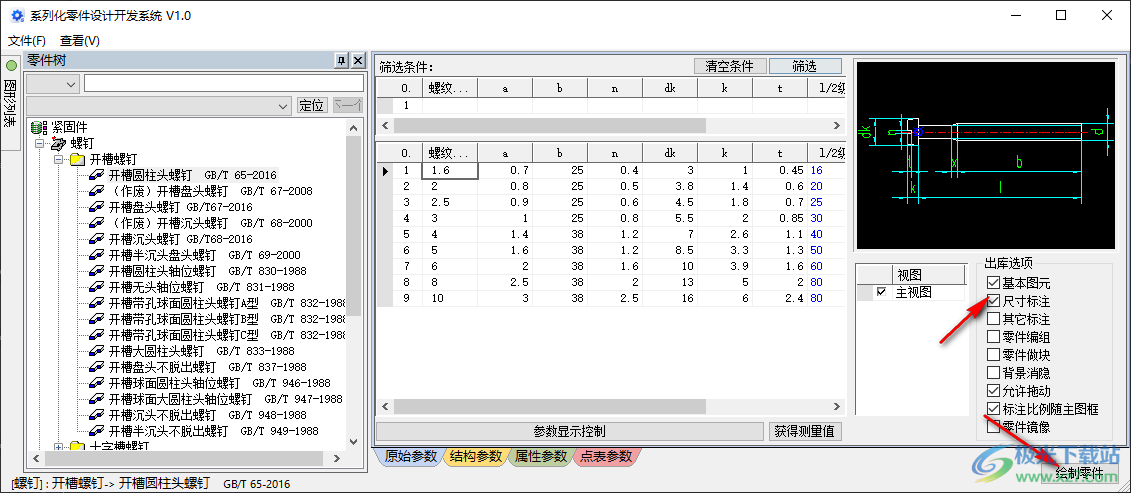Click the part icon for 开槽沉头不脱出螺钉
Image resolution: width=1131 pixels, height=493 pixels.
click(x=97, y=415)
